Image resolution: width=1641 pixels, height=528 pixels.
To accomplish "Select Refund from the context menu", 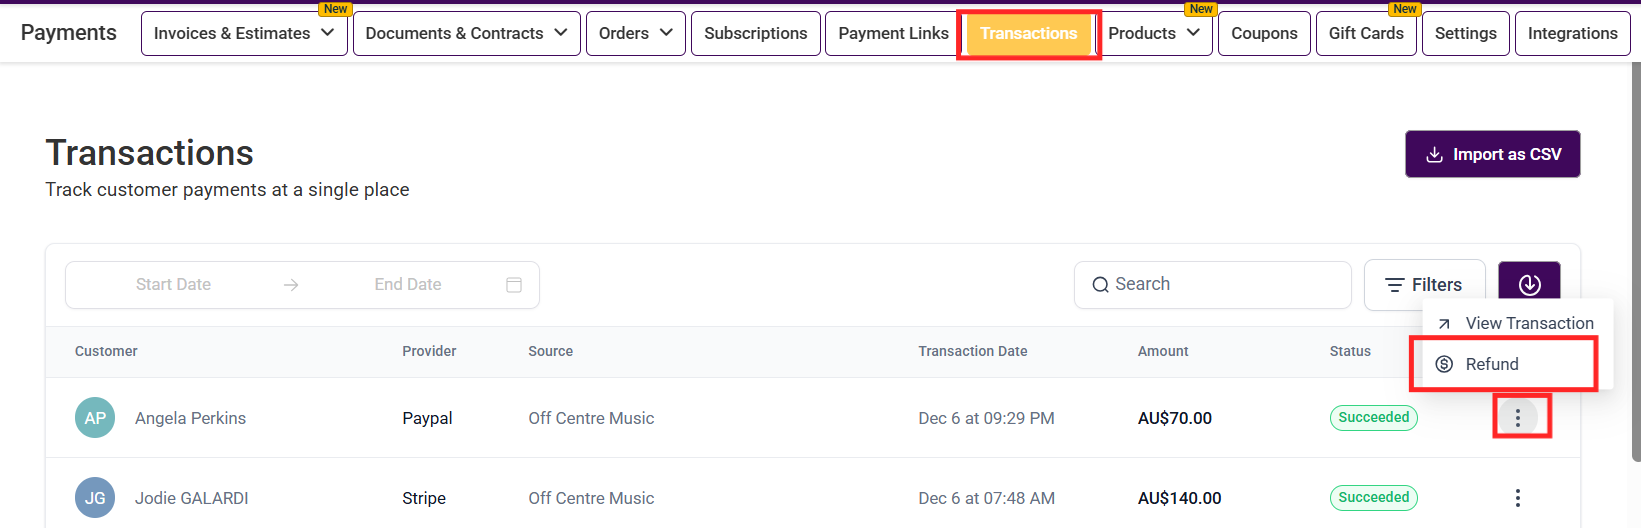I will coord(1491,364).
